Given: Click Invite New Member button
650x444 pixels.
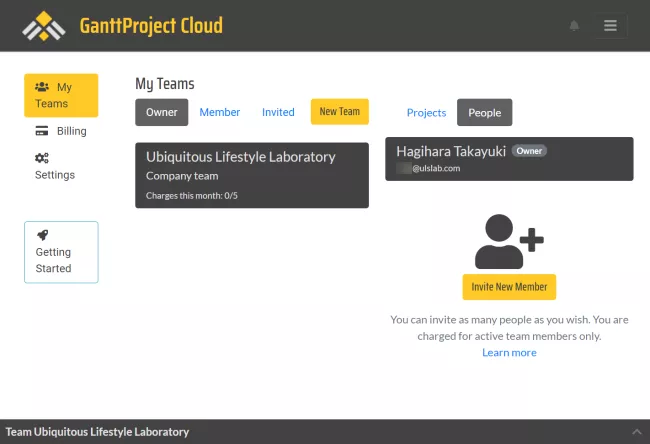Looking at the screenshot, I should [x=509, y=287].
